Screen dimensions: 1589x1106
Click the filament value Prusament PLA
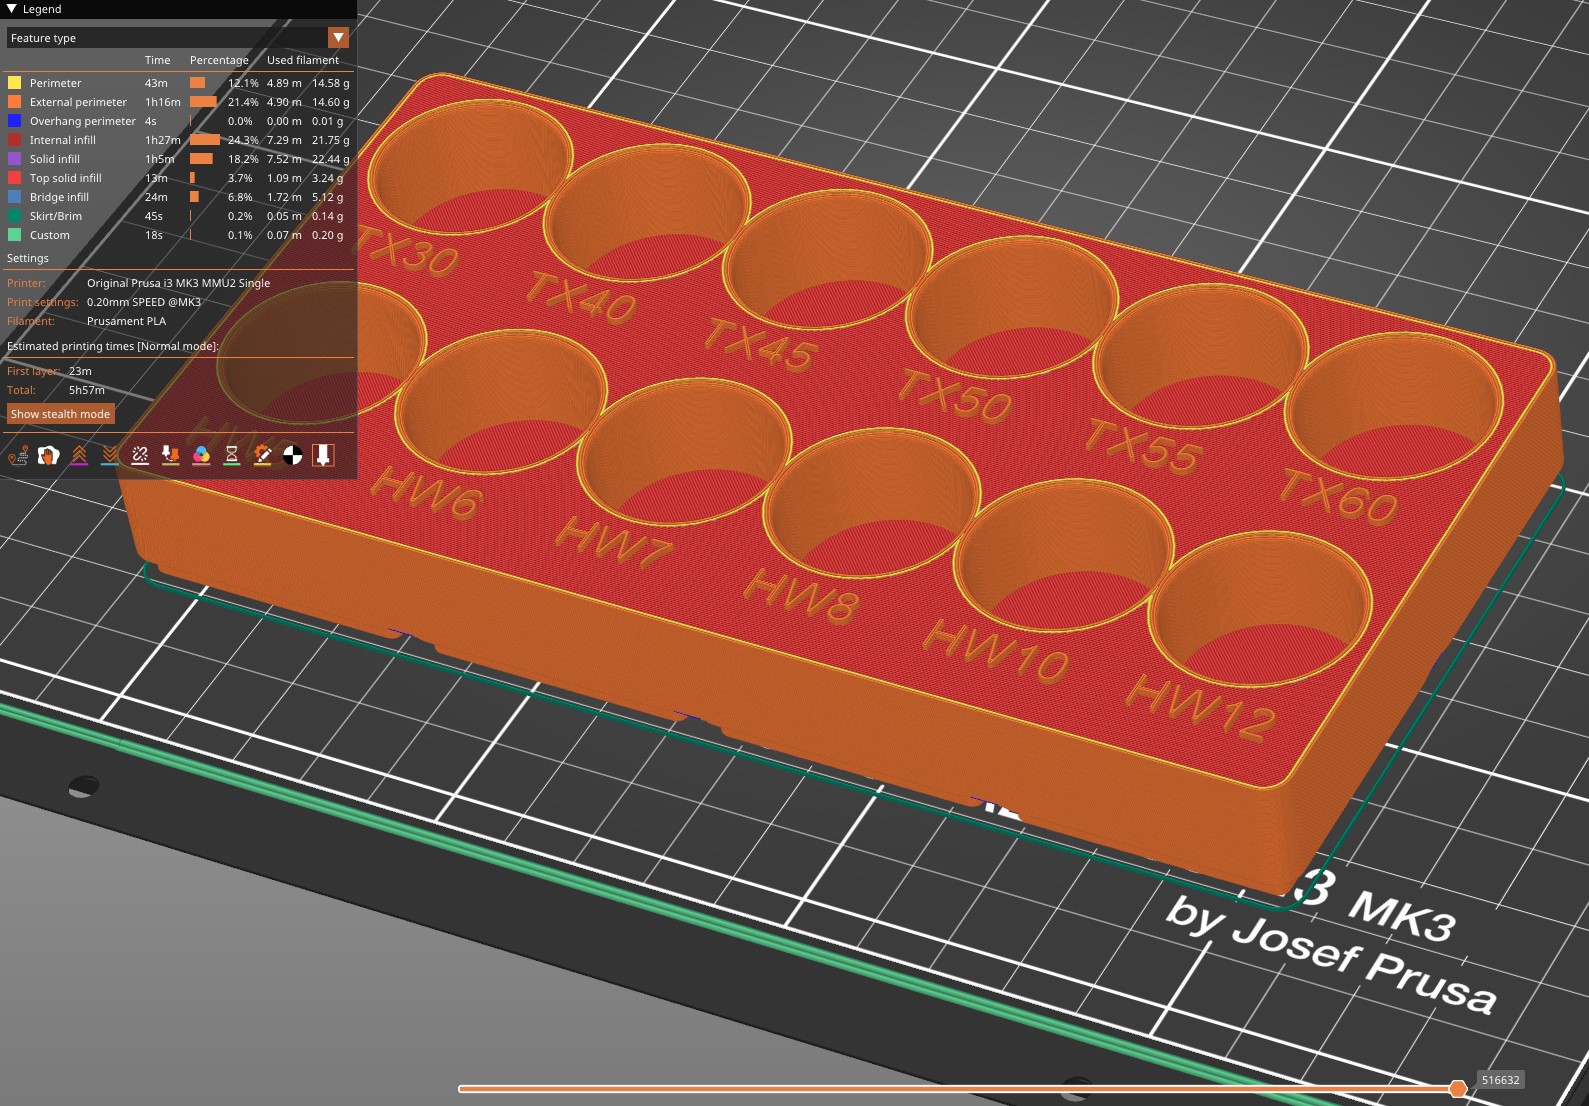coord(127,321)
